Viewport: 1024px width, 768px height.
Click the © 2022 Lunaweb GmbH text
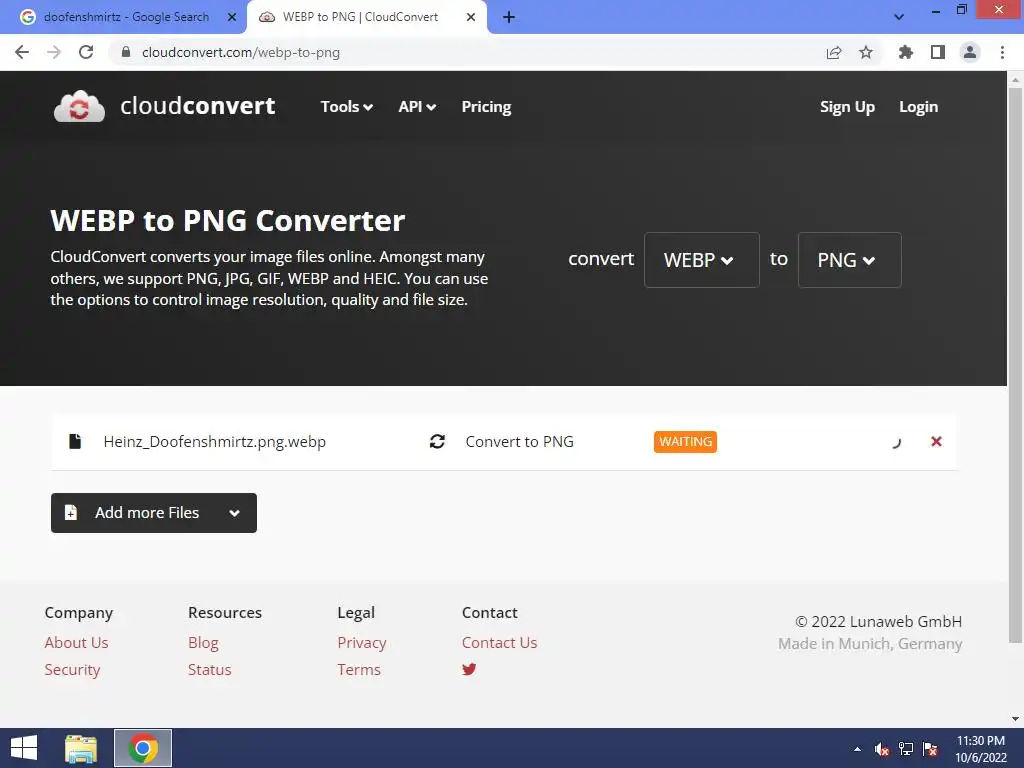(x=878, y=622)
